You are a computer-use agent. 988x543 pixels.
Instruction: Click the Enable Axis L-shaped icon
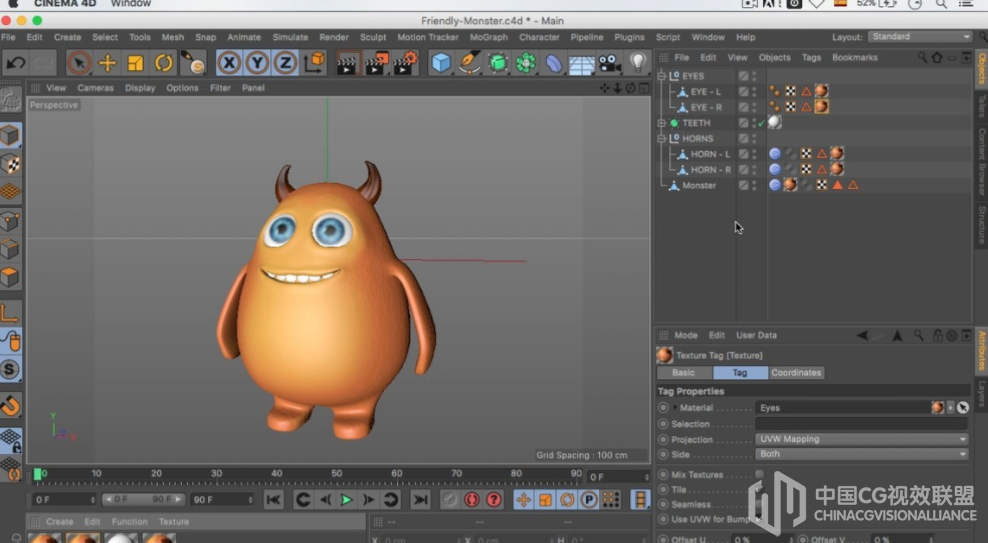(x=9, y=312)
